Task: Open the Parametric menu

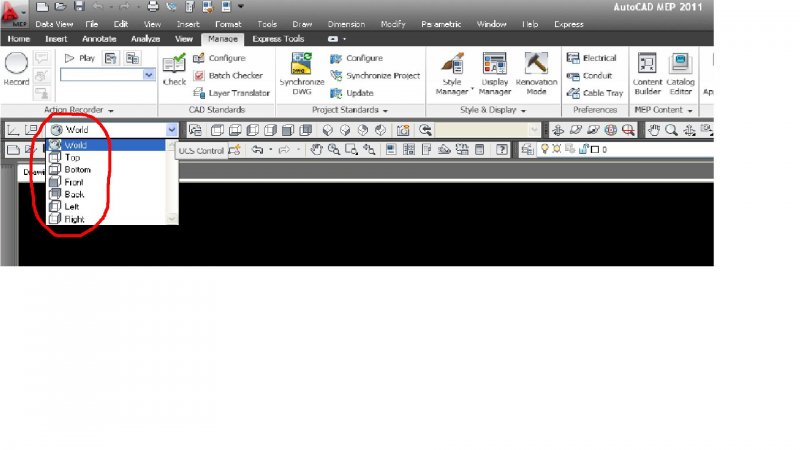Action: [441, 24]
